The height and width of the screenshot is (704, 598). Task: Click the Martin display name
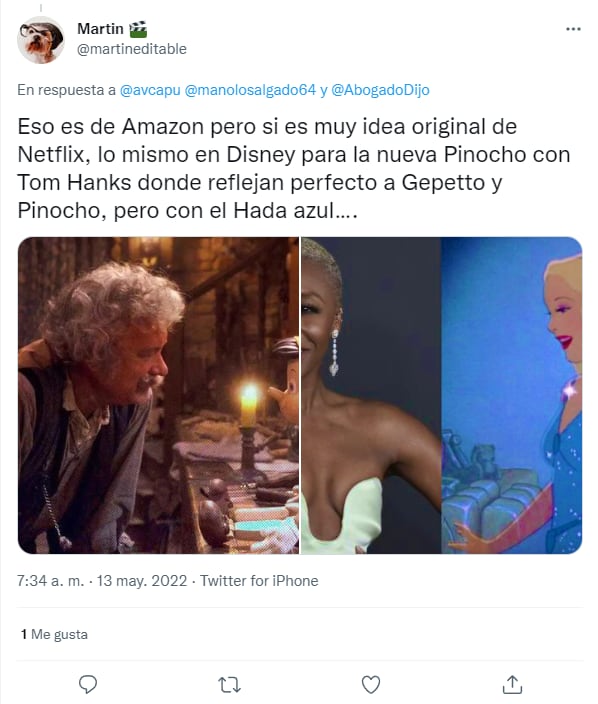pos(100,29)
